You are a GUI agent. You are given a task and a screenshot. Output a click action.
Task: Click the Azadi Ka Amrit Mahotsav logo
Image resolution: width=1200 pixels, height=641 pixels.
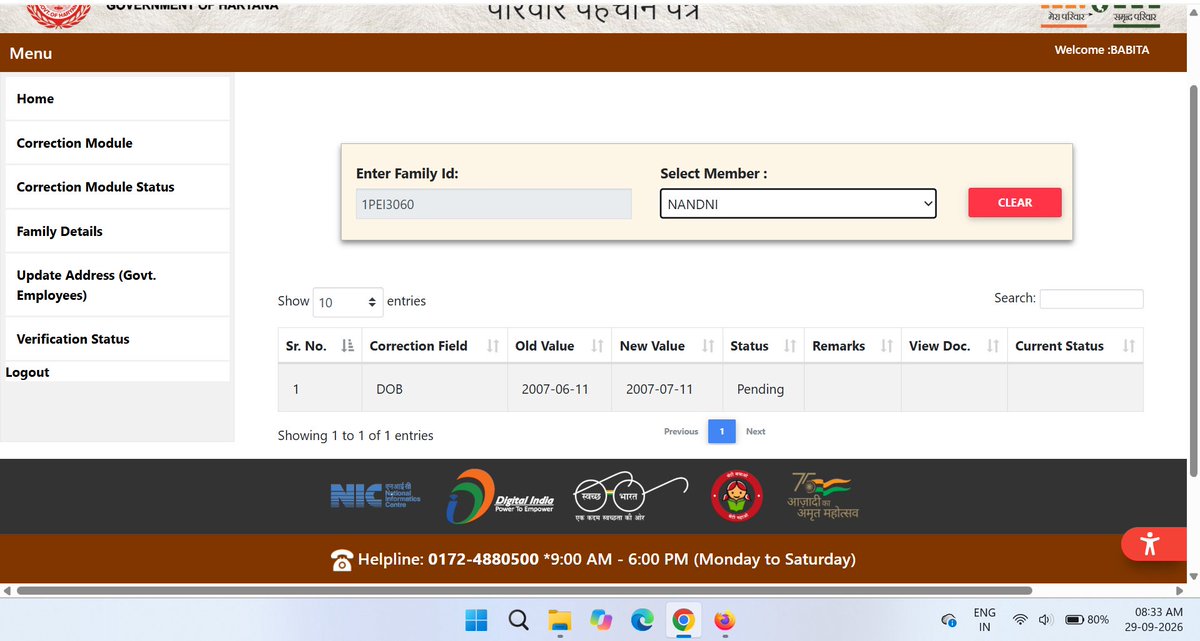click(825, 495)
